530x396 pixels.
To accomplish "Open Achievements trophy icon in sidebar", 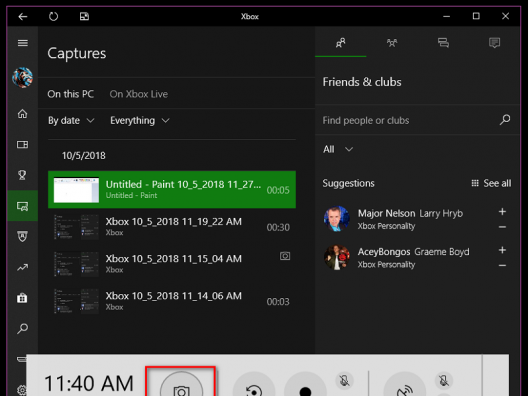I will click(x=22, y=175).
